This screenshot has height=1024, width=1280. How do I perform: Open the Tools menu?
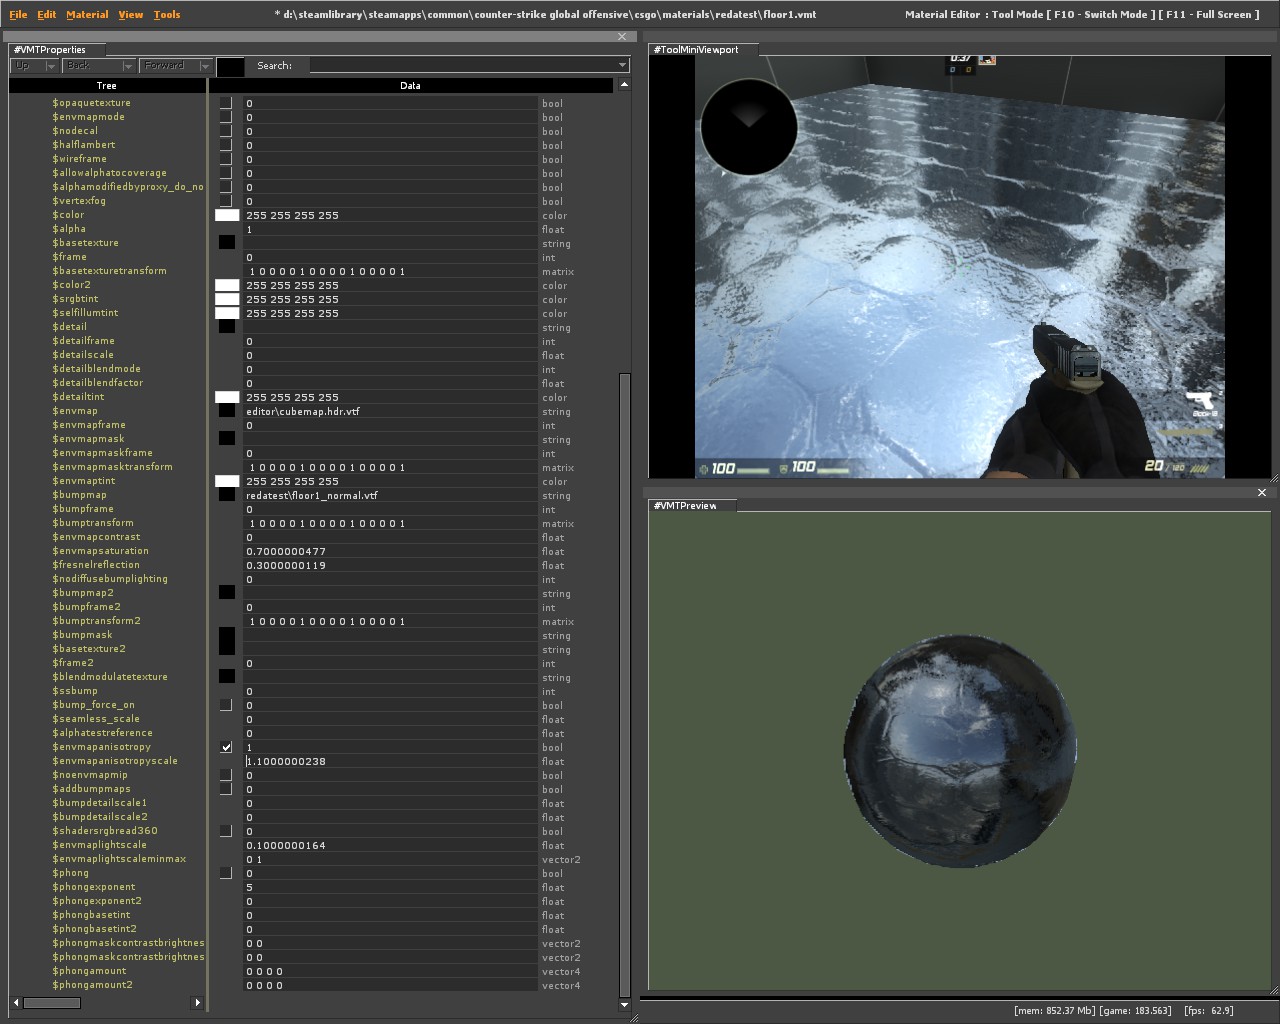coord(167,15)
